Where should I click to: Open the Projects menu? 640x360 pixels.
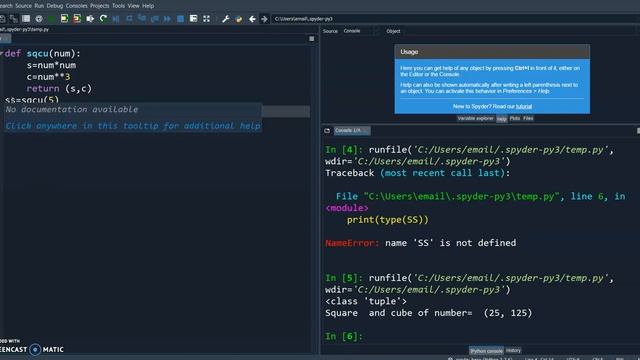[x=100, y=6]
